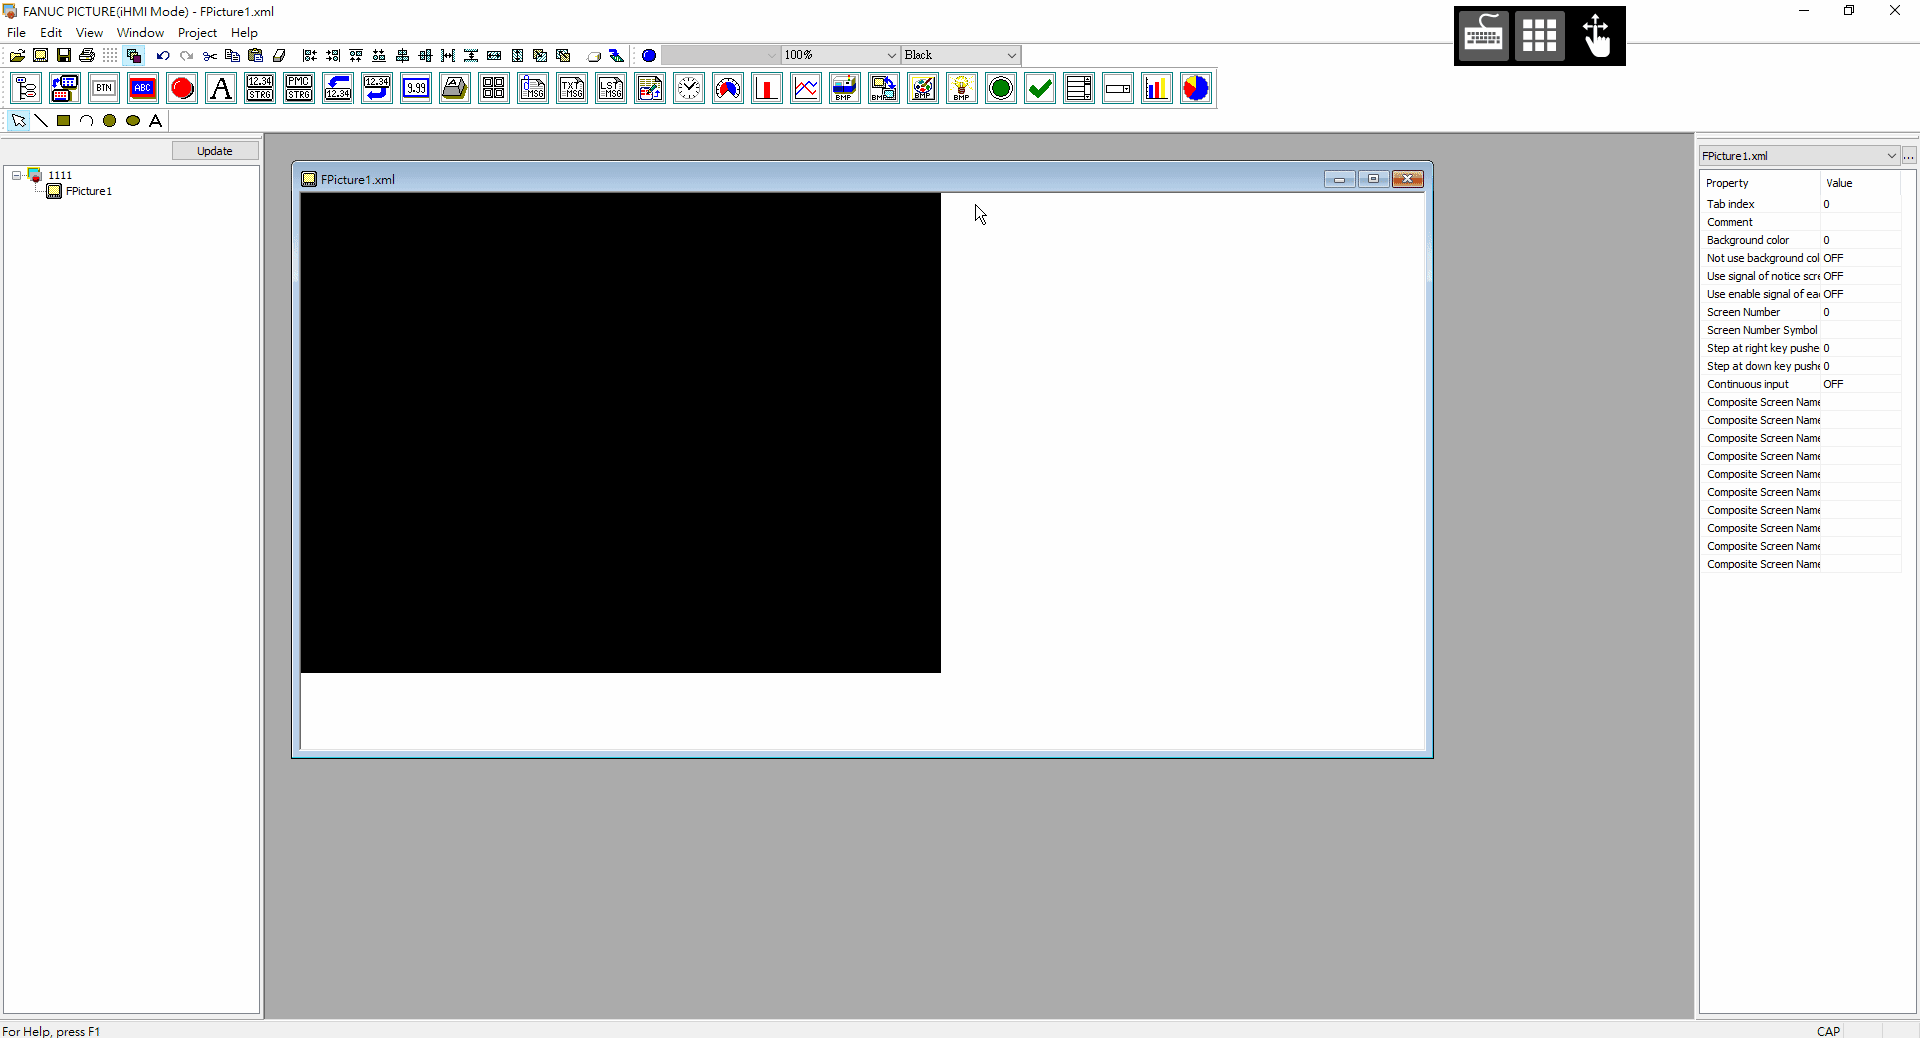Image resolution: width=1920 pixels, height=1038 pixels.
Task: Select the Pie chart control tool
Action: coord(1196,89)
